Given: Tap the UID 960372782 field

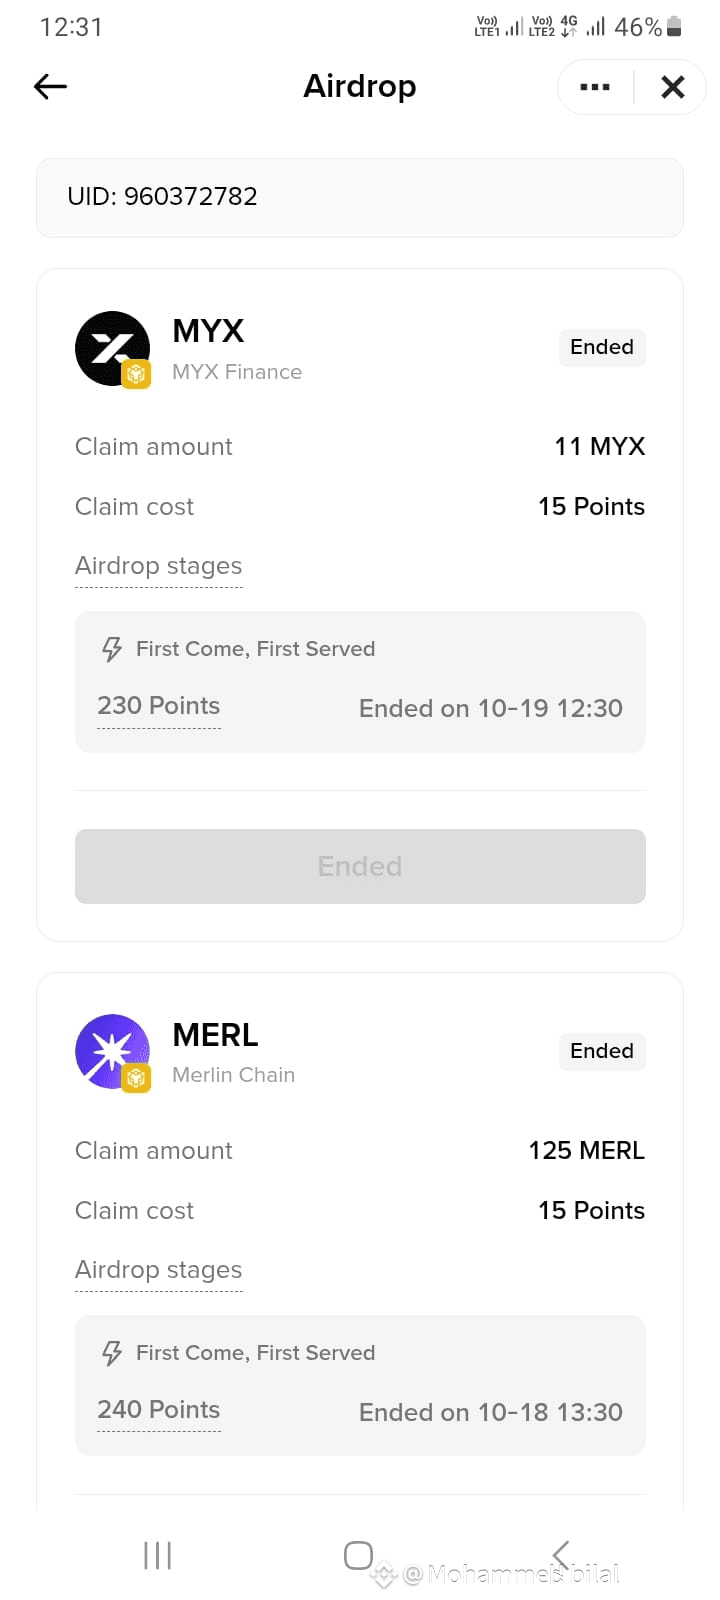Looking at the screenshot, I should (360, 197).
